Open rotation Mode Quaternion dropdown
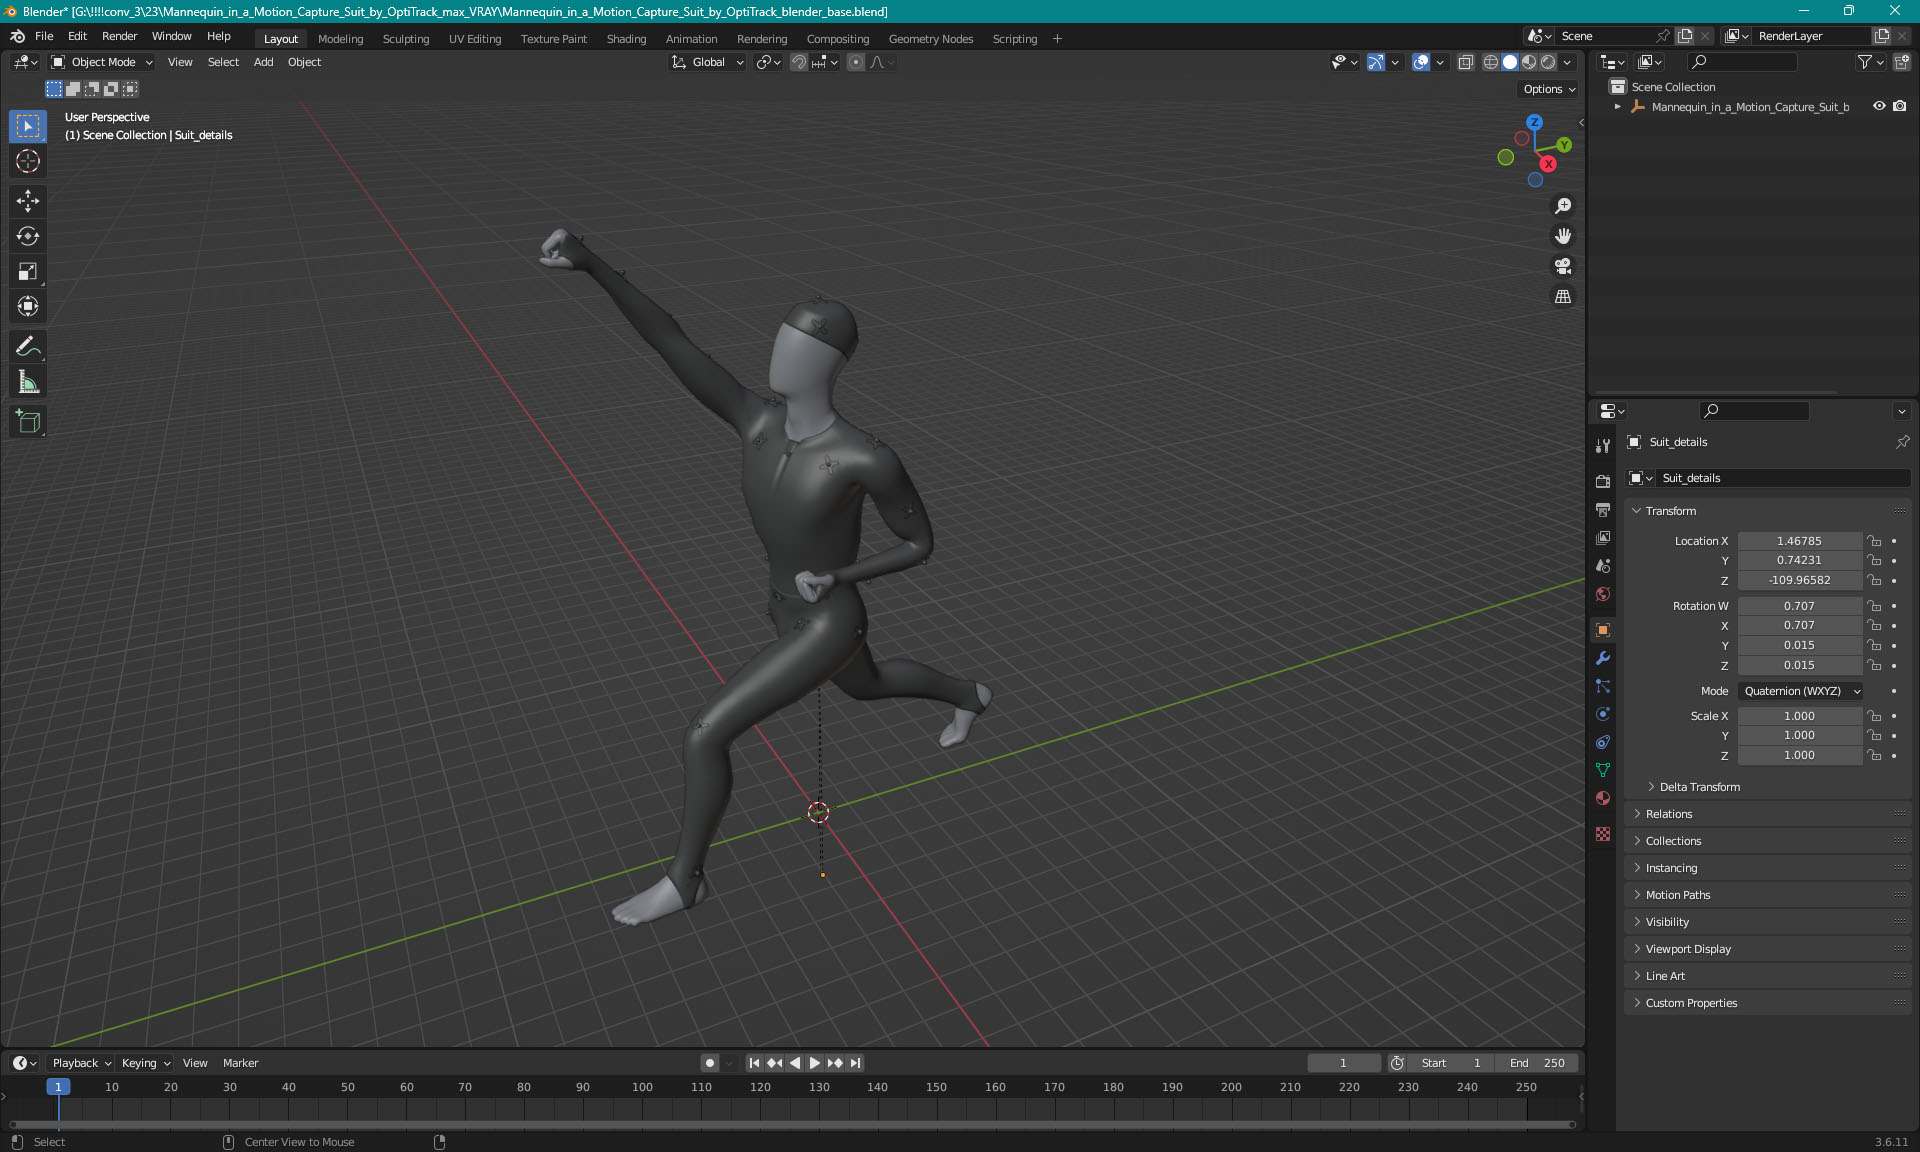1920x1152 pixels. point(1800,691)
